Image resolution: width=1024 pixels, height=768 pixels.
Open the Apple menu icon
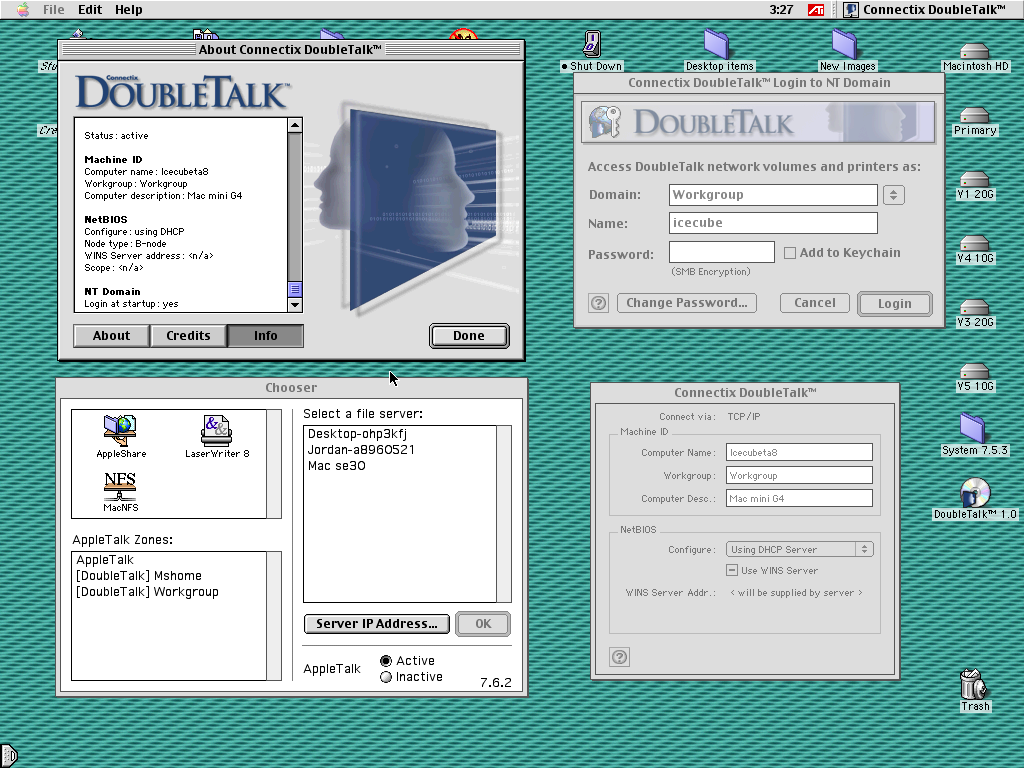click(x=23, y=9)
